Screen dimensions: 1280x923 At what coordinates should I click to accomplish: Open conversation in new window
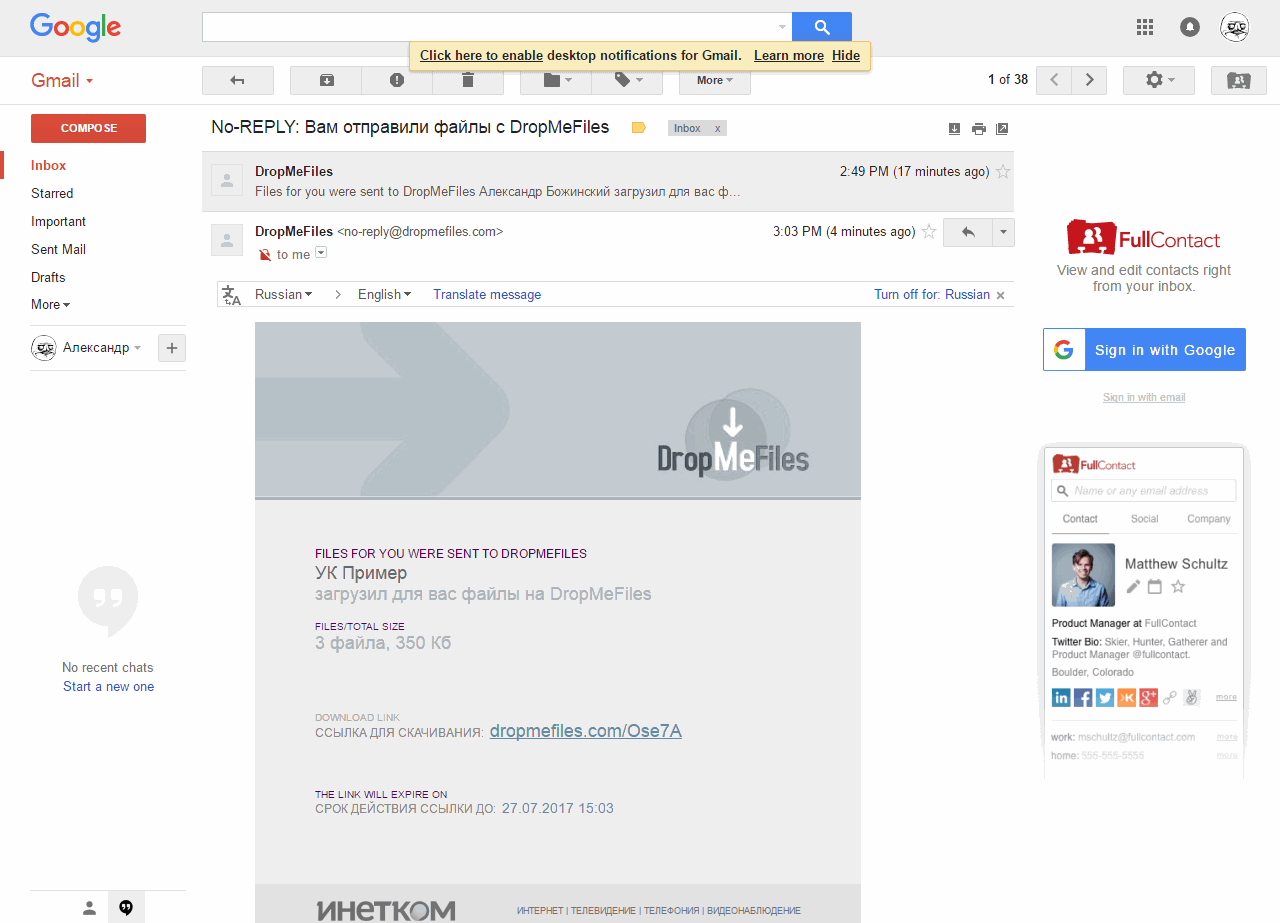click(1002, 128)
